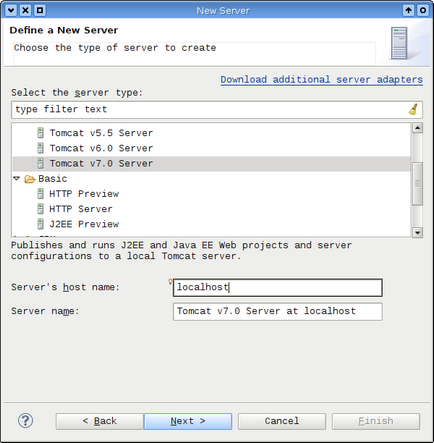Collapse the Basic category
This screenshot has width=434, height=443.
[17, 178]
